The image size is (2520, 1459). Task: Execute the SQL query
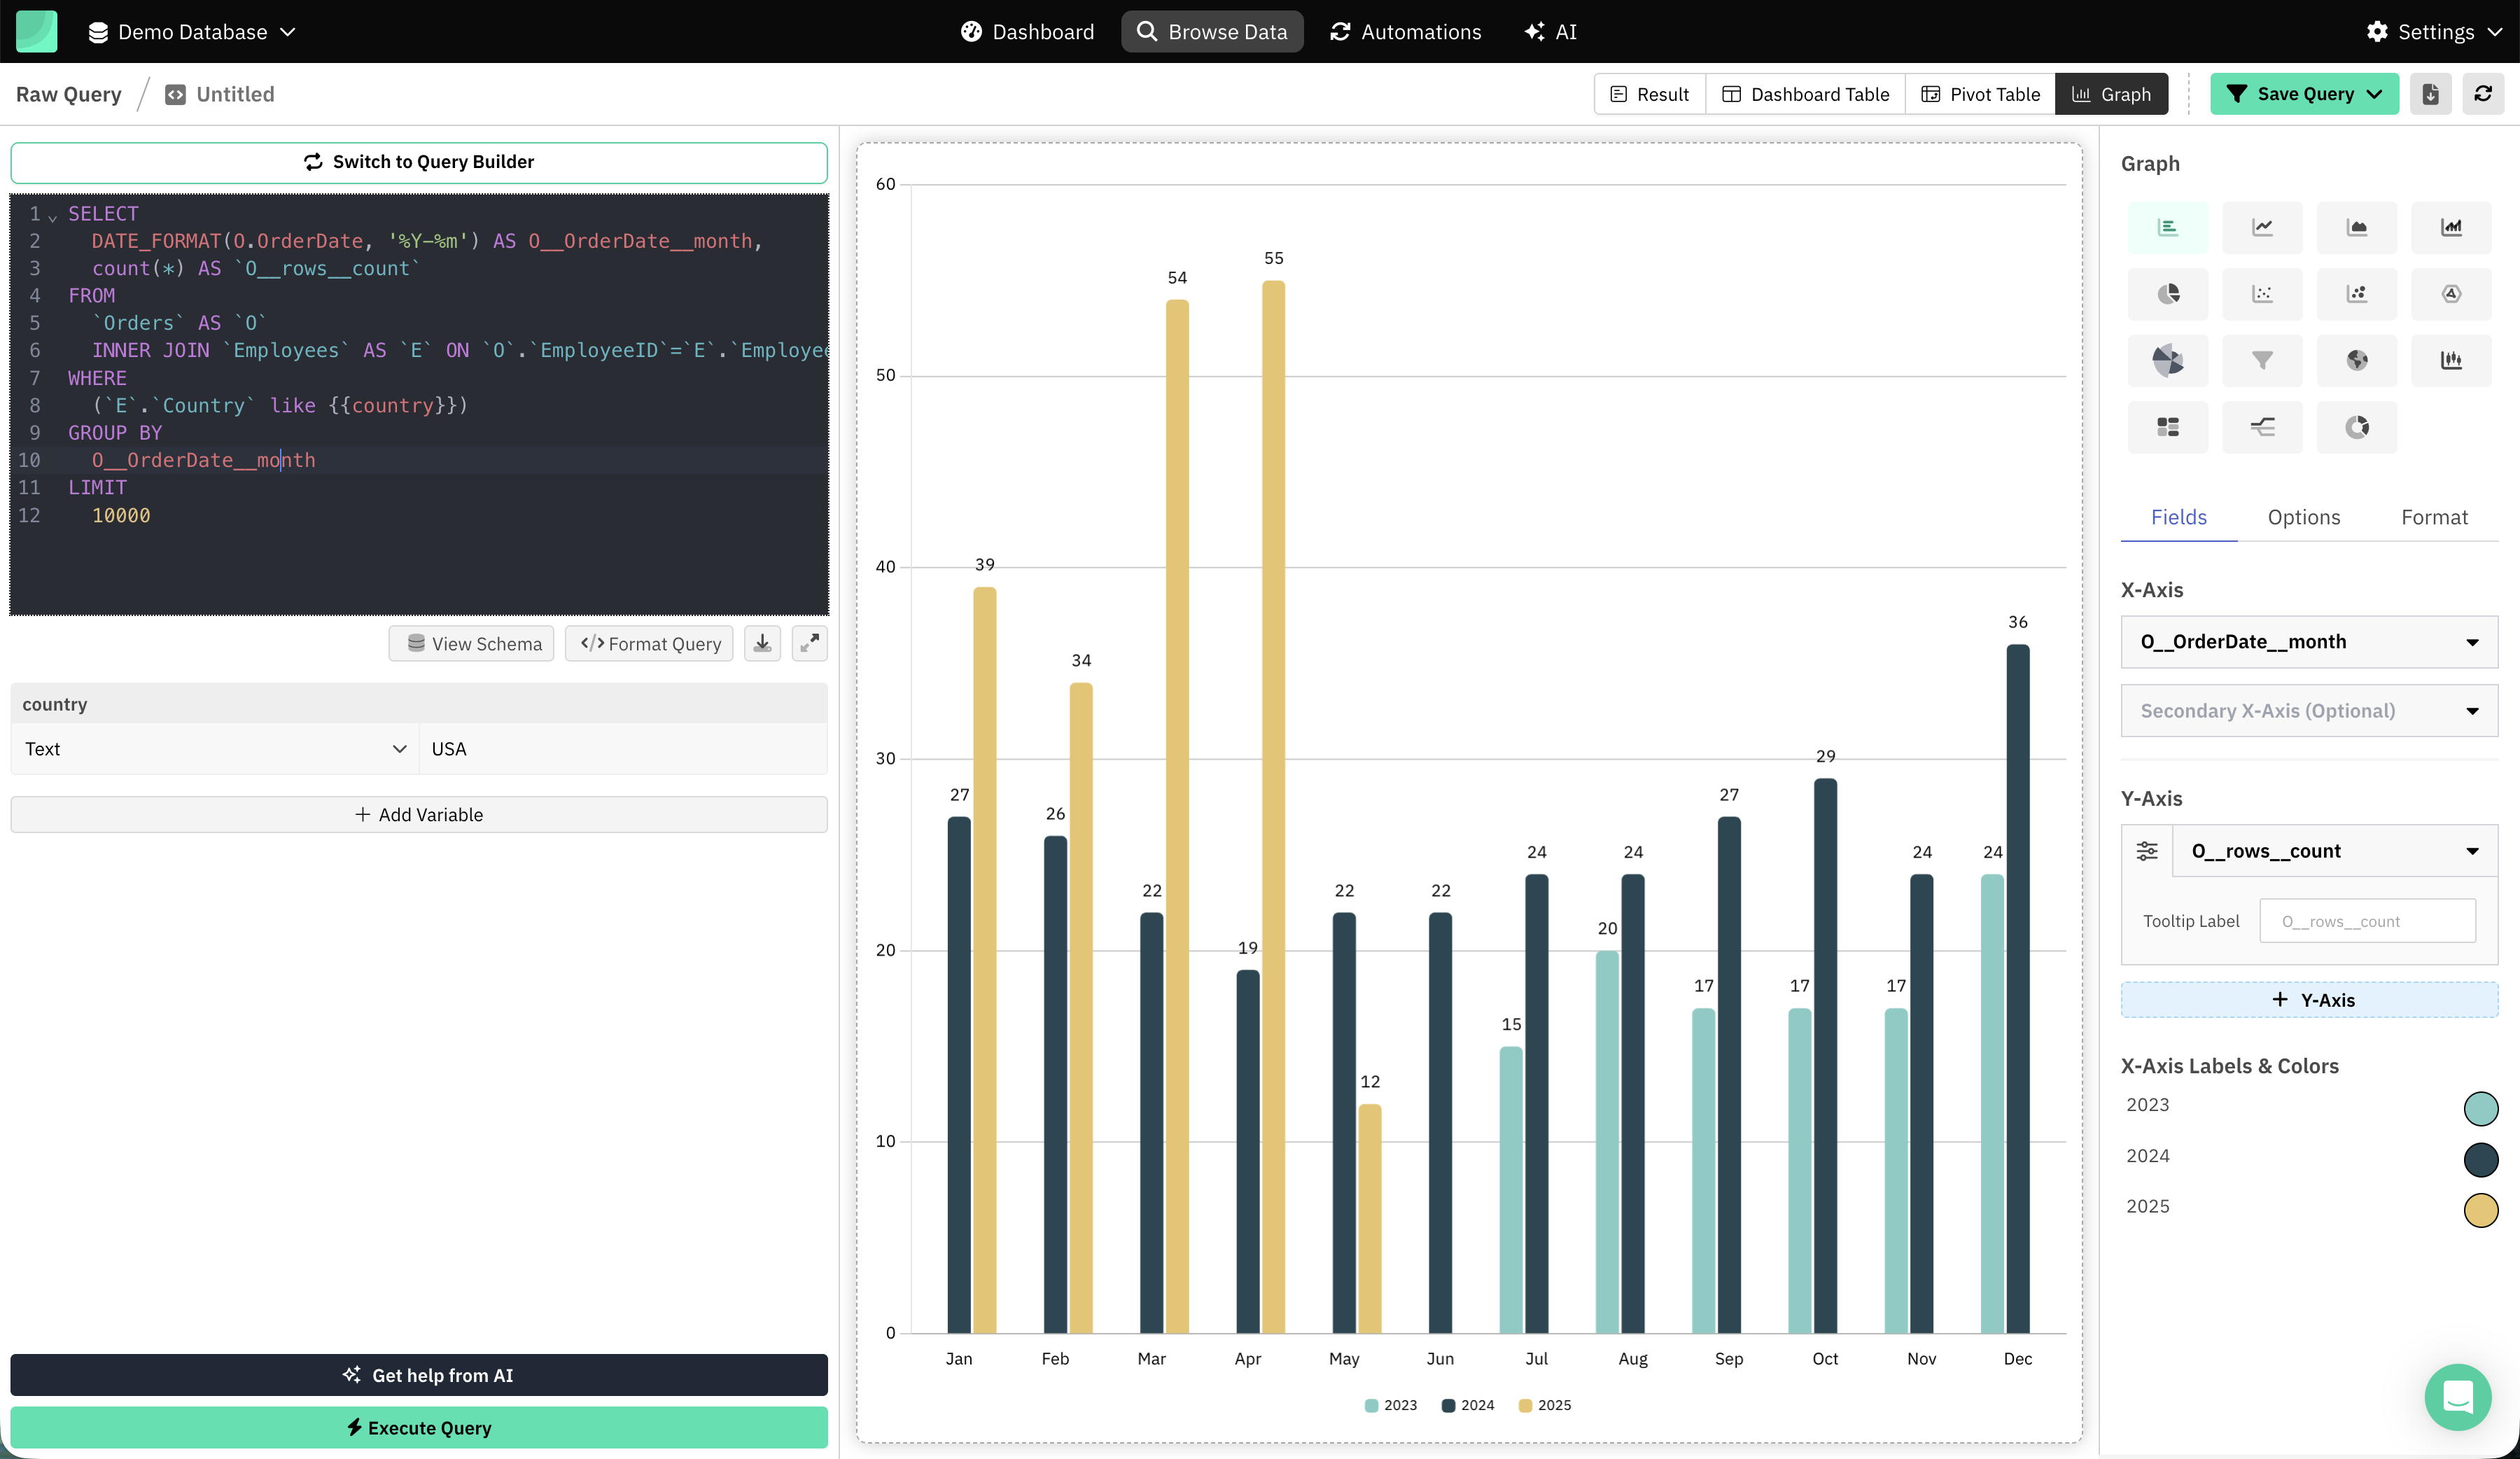[419, 1428]
